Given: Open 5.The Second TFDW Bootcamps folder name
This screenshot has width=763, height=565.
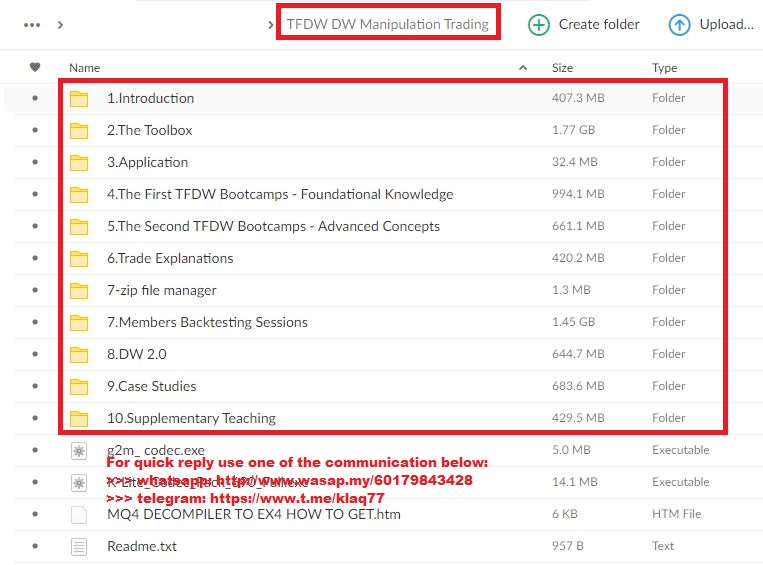Looking at the screenshot, I should [x=273, y=226].
